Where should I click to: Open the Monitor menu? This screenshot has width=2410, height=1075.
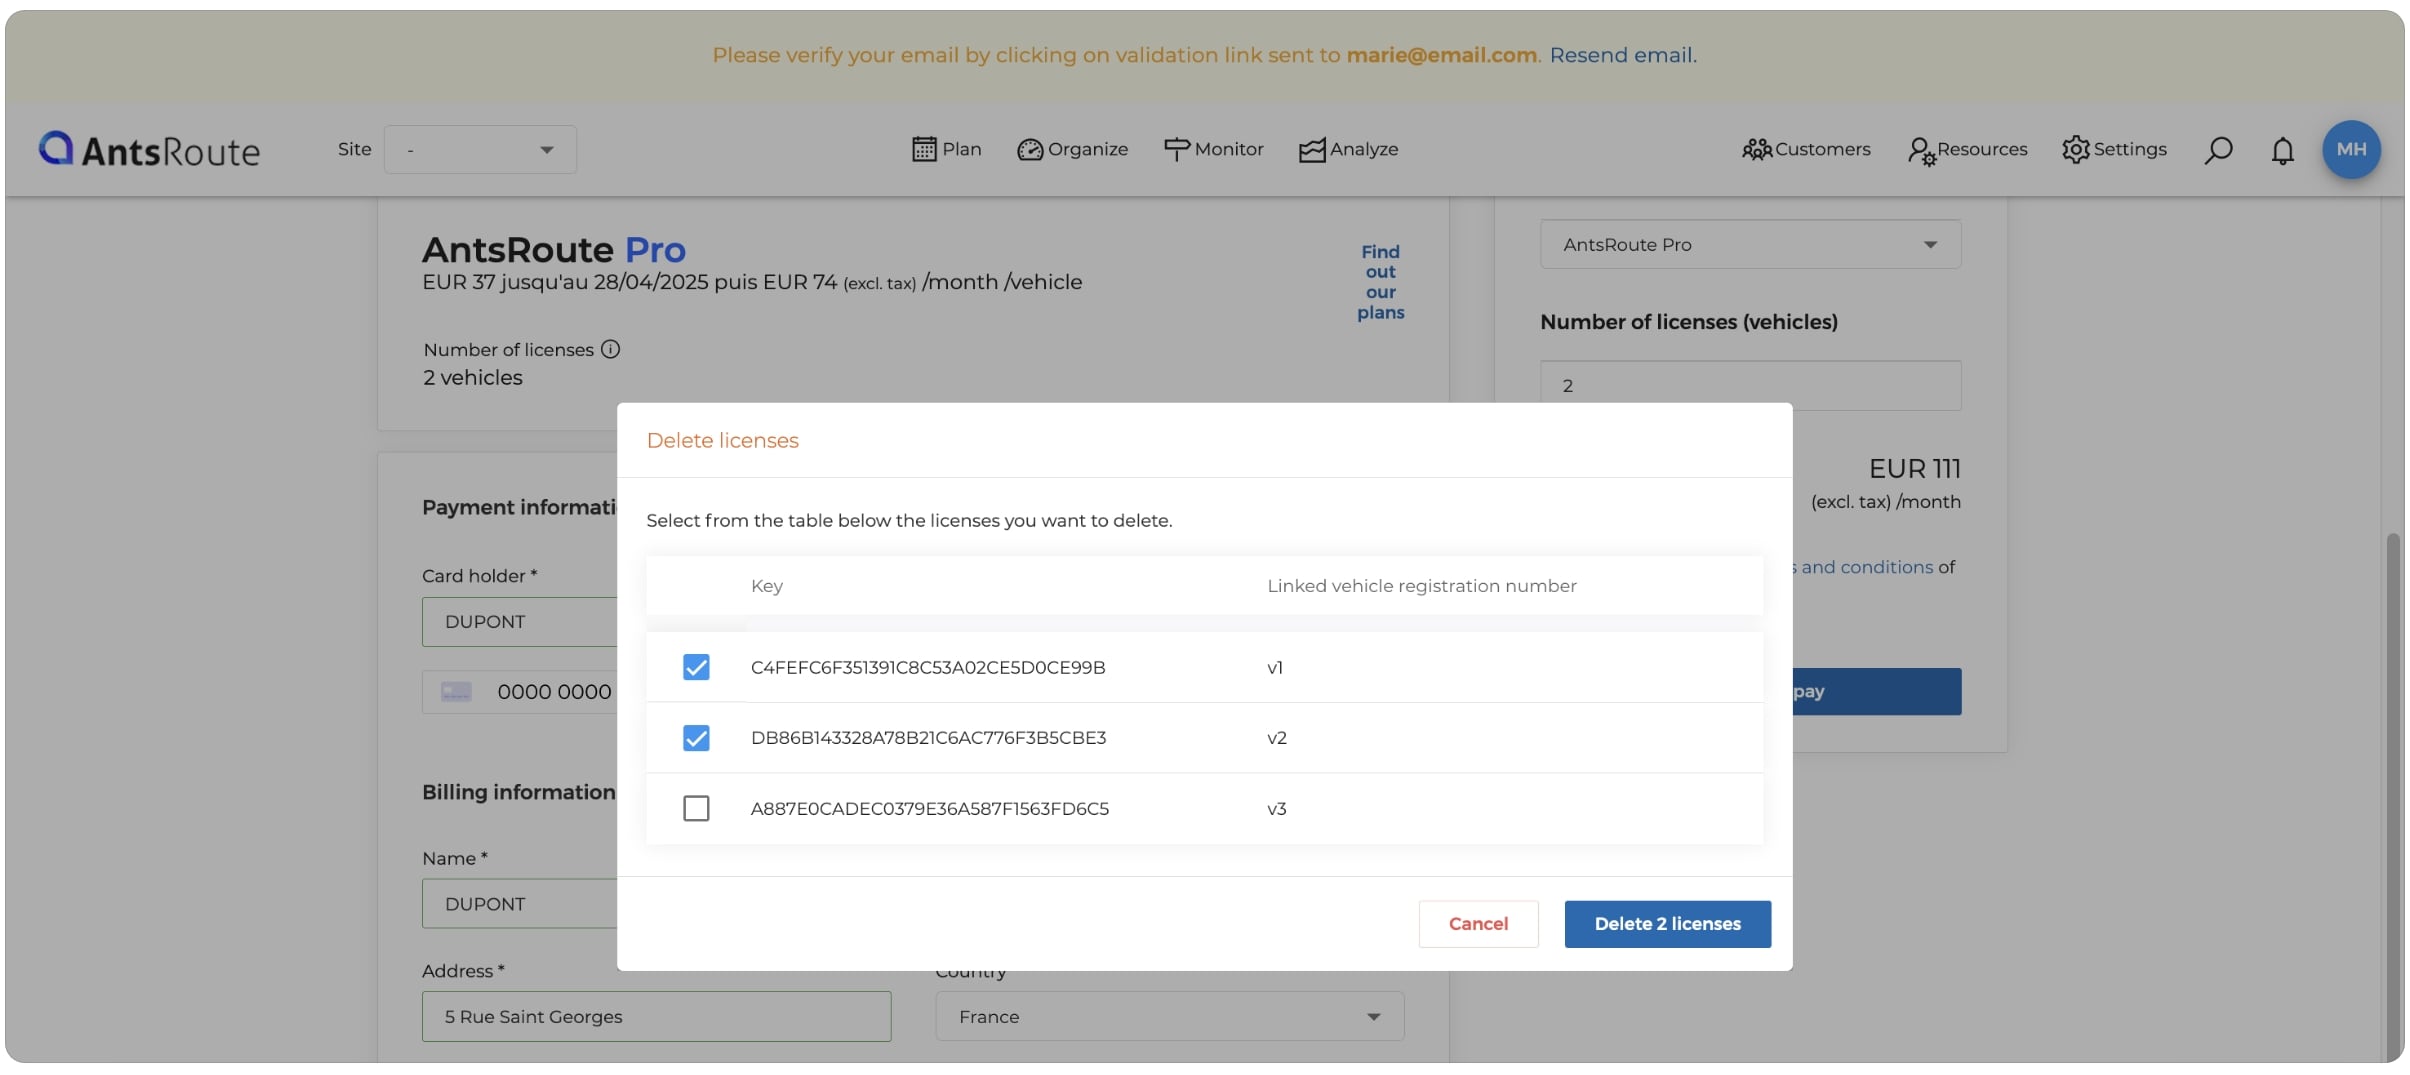click(x=1213, y=150)
